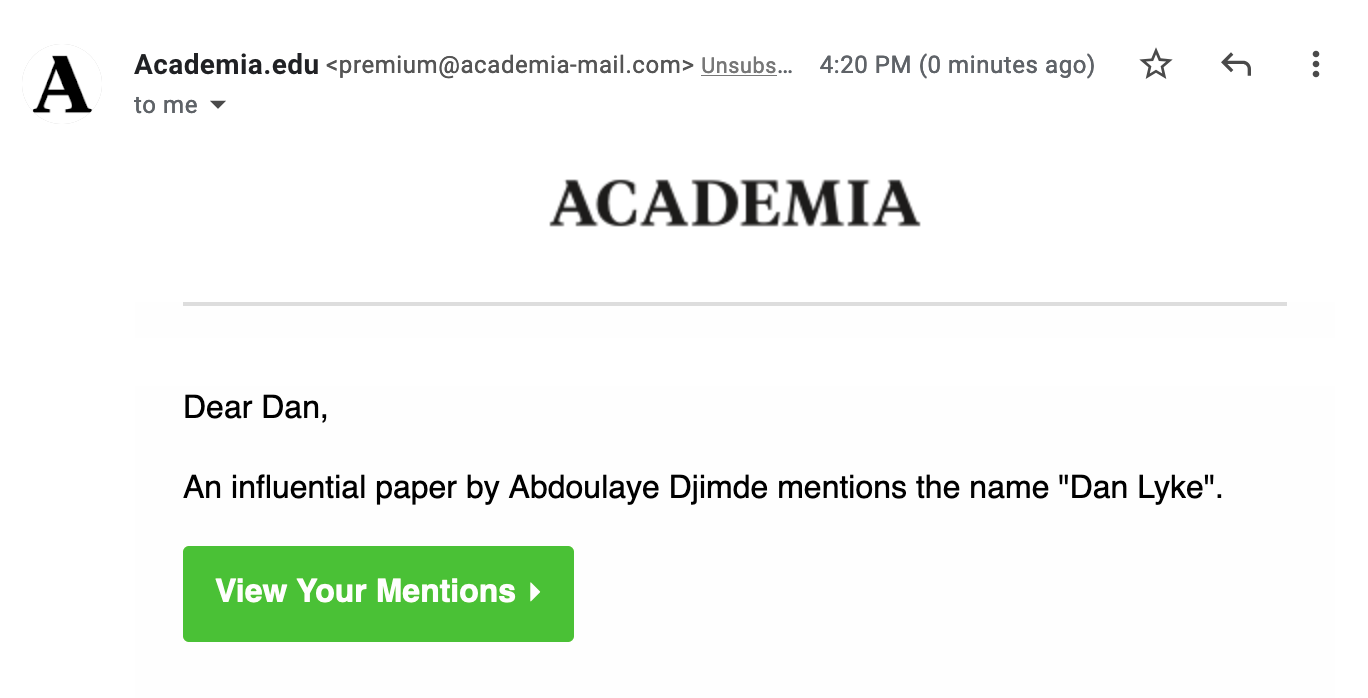
Task: Click the name Abdoulaye Djimde in message
Action: tap(639, 488)
